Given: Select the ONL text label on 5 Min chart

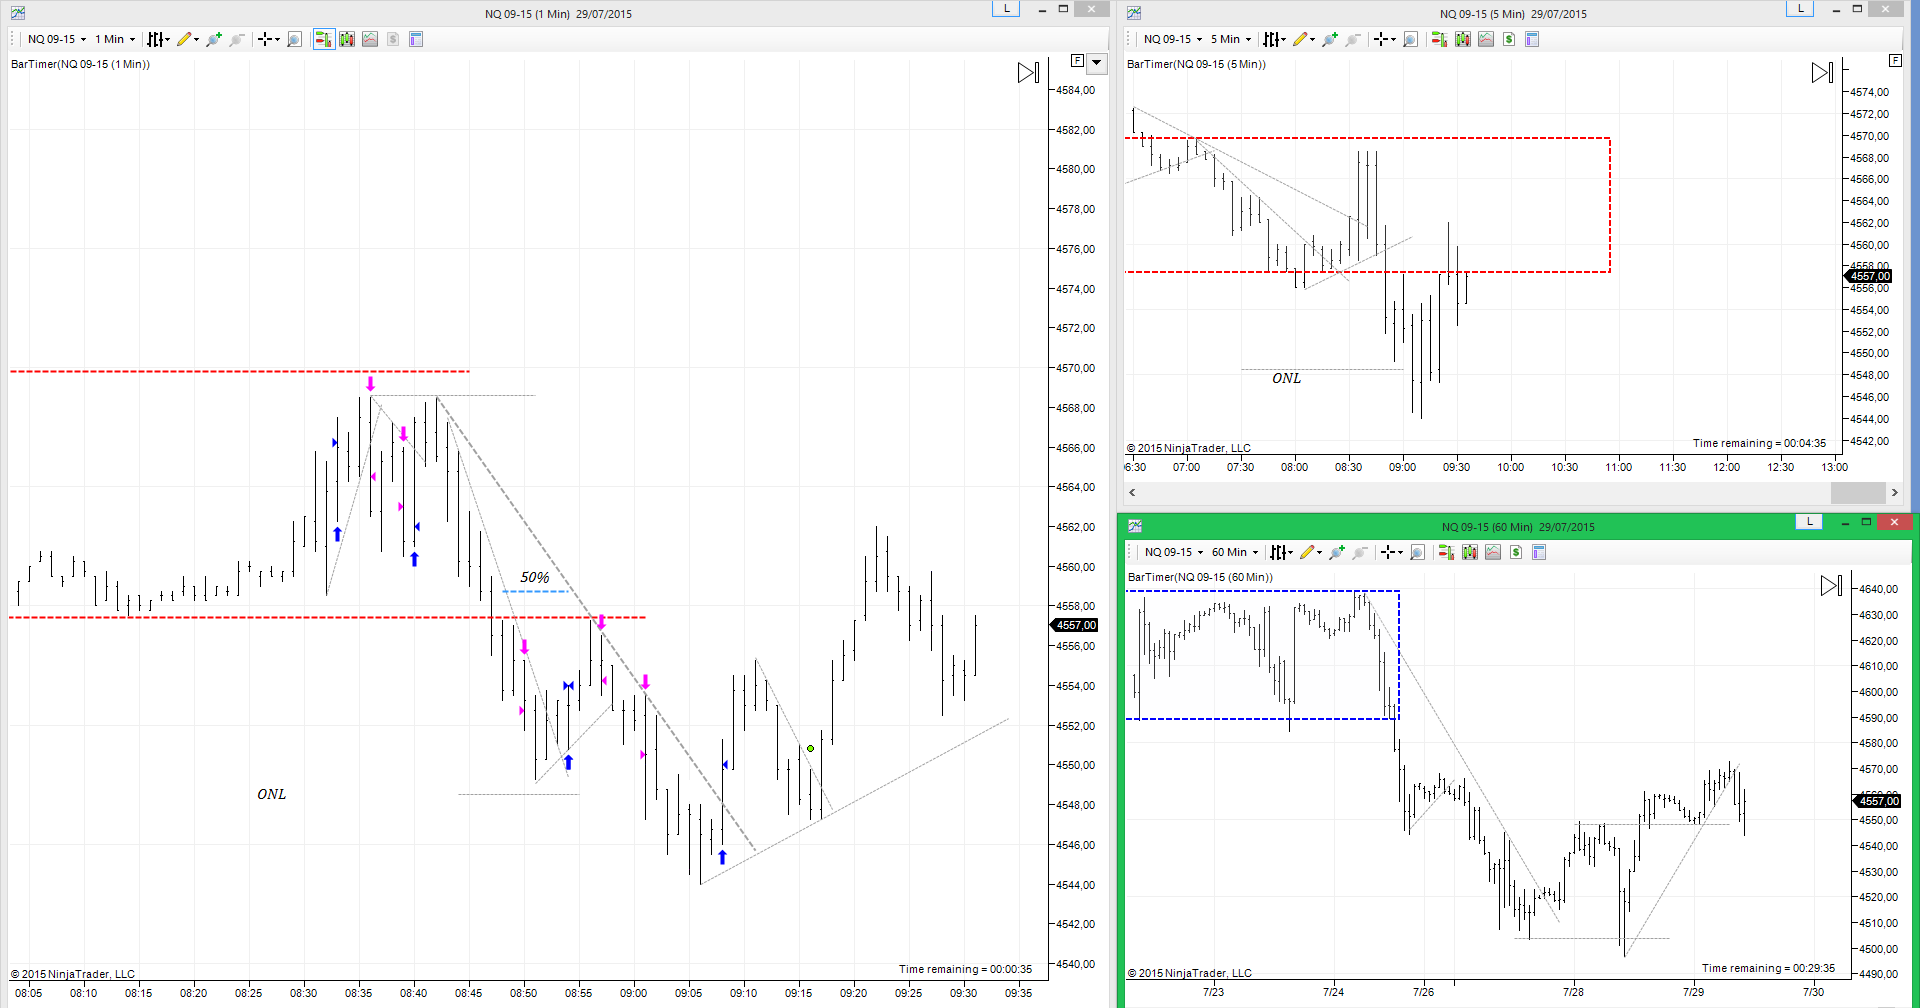Looking at the screenshot, I should pyautogui.click(x=1287, y=378).
